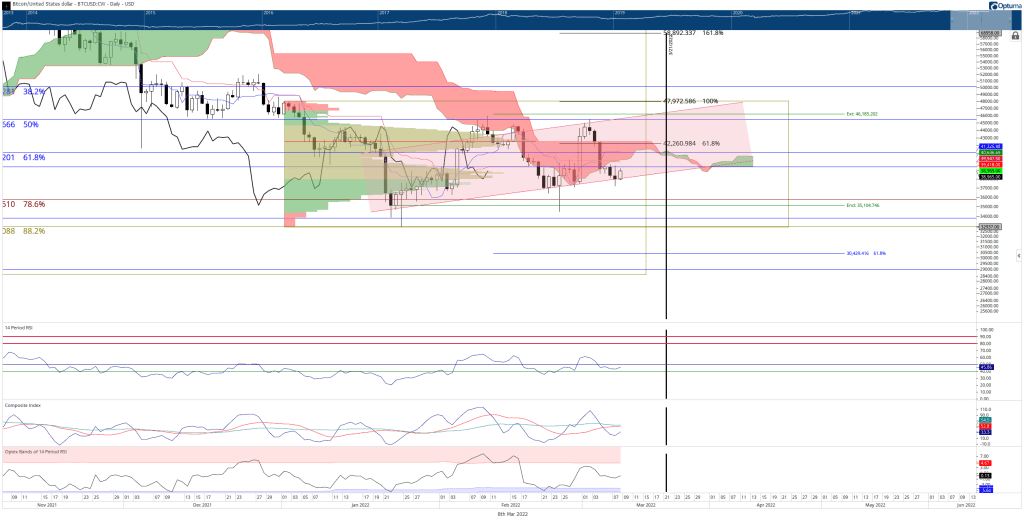
Task: Click the black plus icon beside chart title
Action: point(6,4)
